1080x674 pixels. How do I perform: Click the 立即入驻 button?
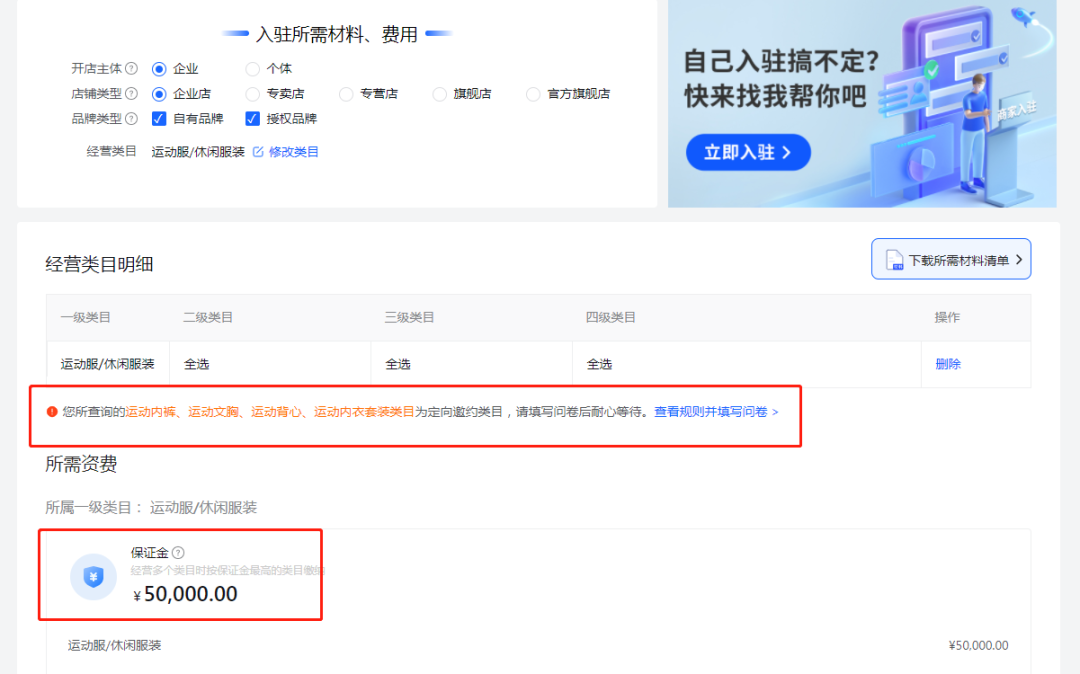pos(748,152)
